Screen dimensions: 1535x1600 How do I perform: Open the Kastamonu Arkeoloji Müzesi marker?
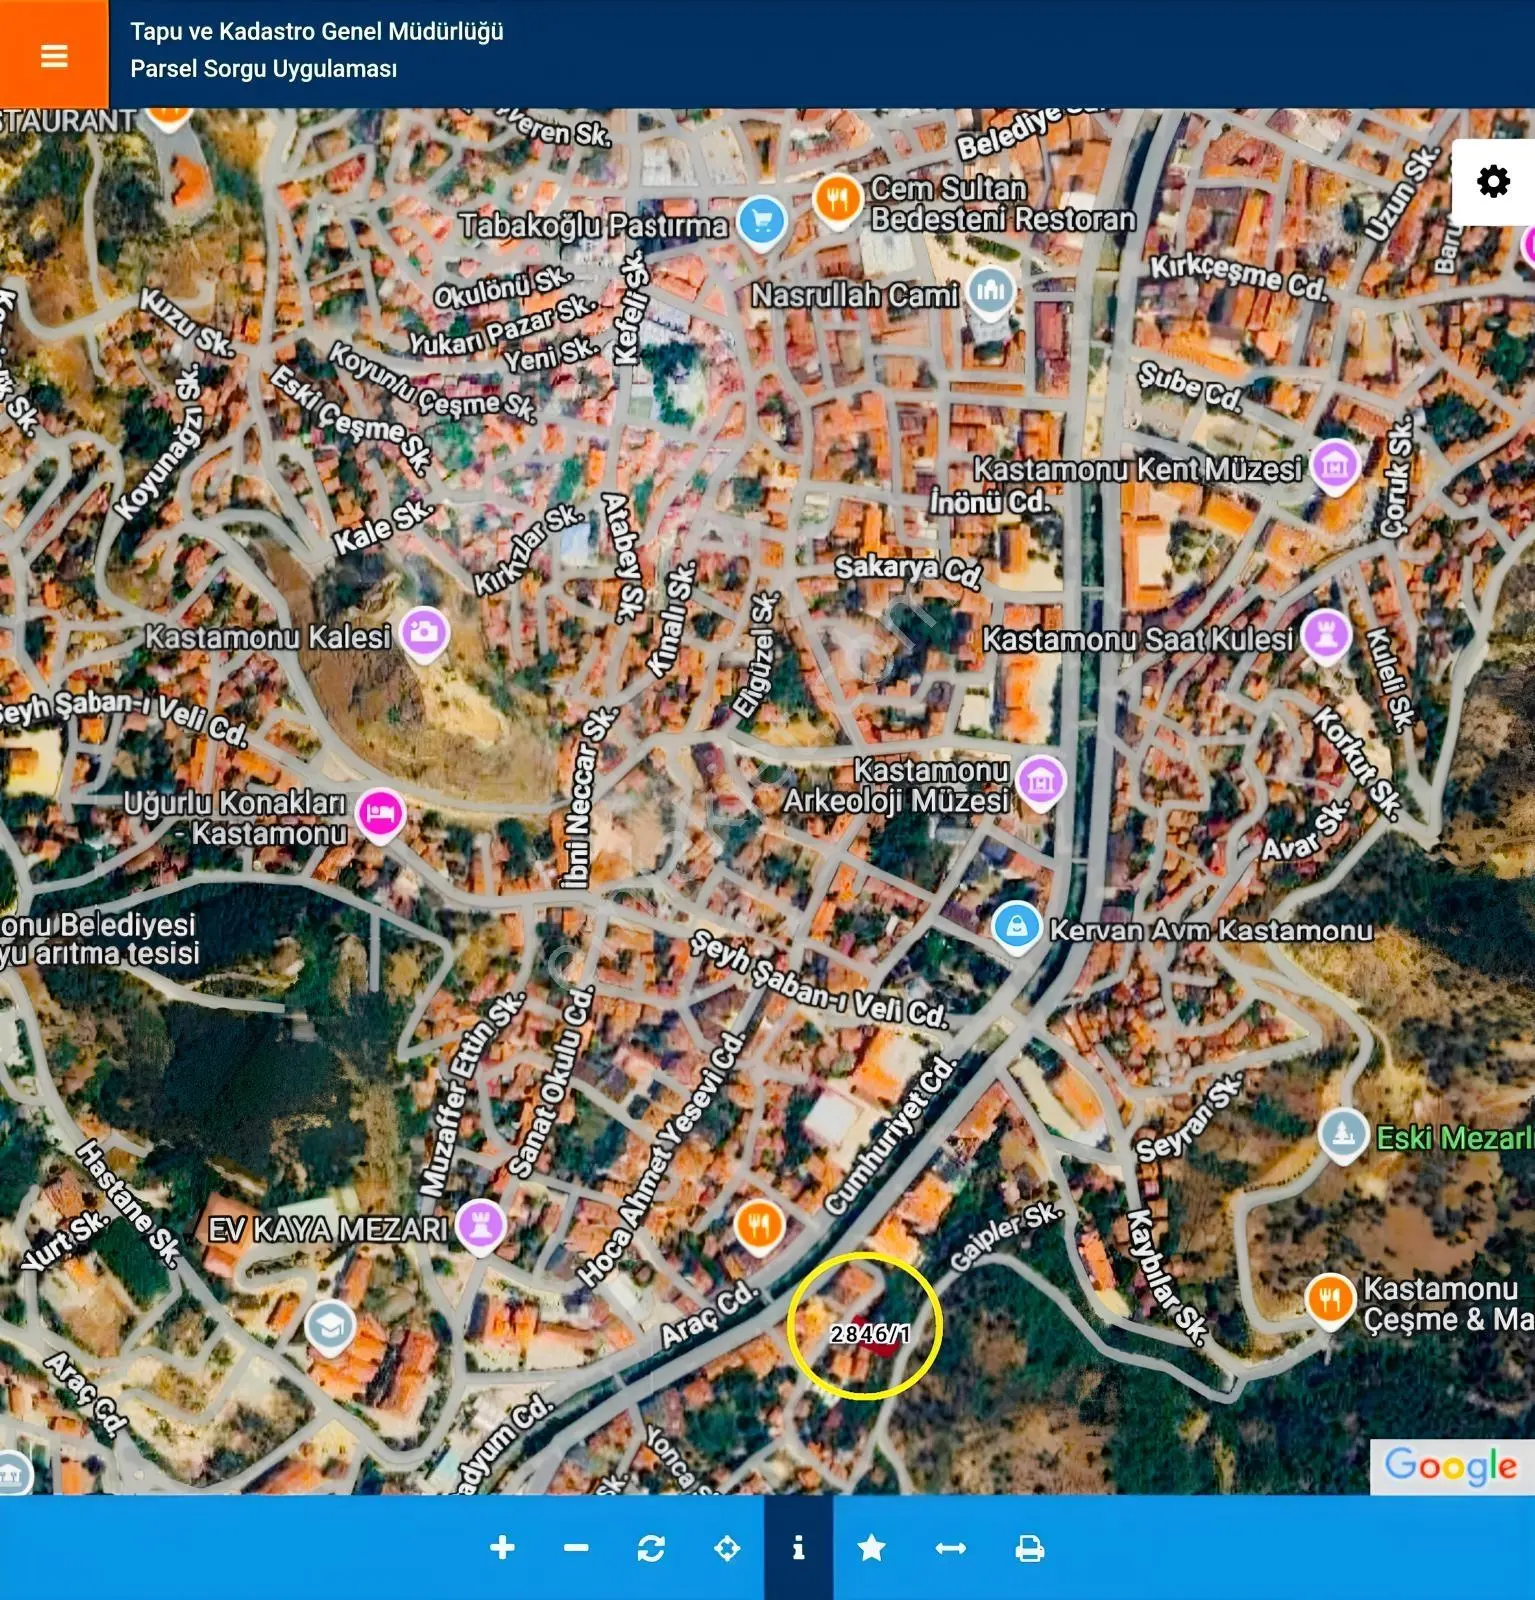[x=1041, y=781]
